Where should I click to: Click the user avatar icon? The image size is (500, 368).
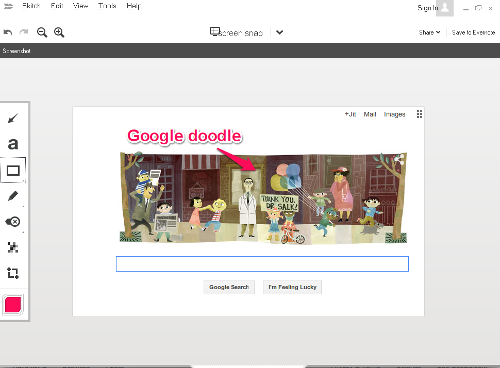(445, 8)
